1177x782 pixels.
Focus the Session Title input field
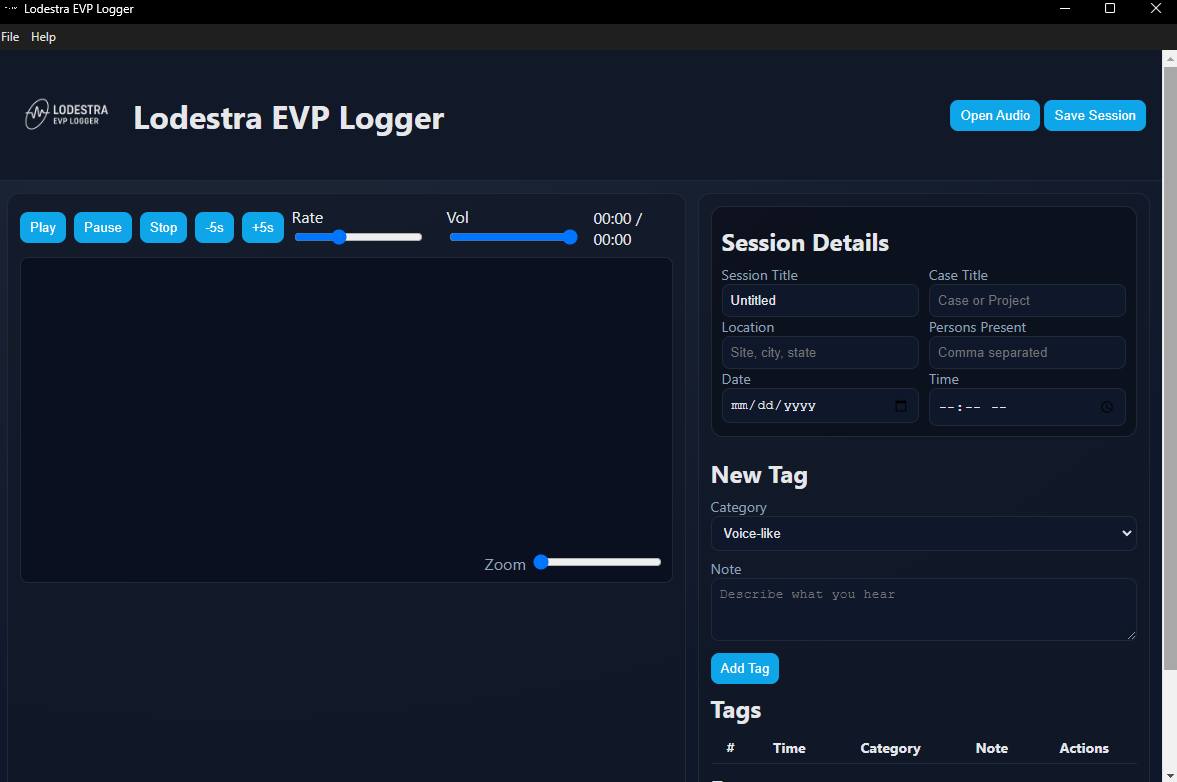click(819, 300)
